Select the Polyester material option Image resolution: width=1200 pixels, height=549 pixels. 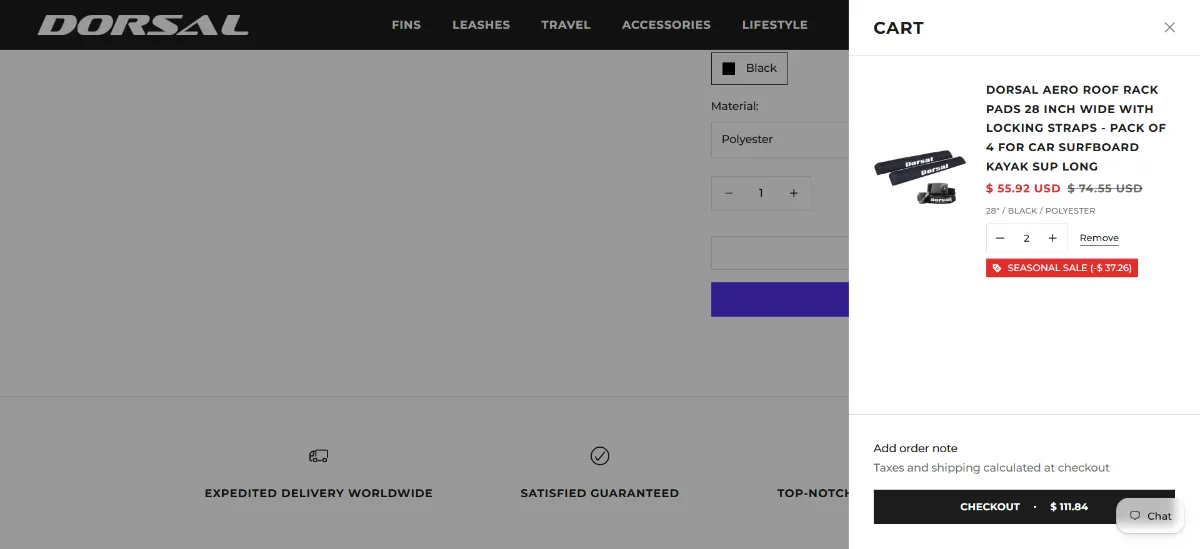(780, 139)
